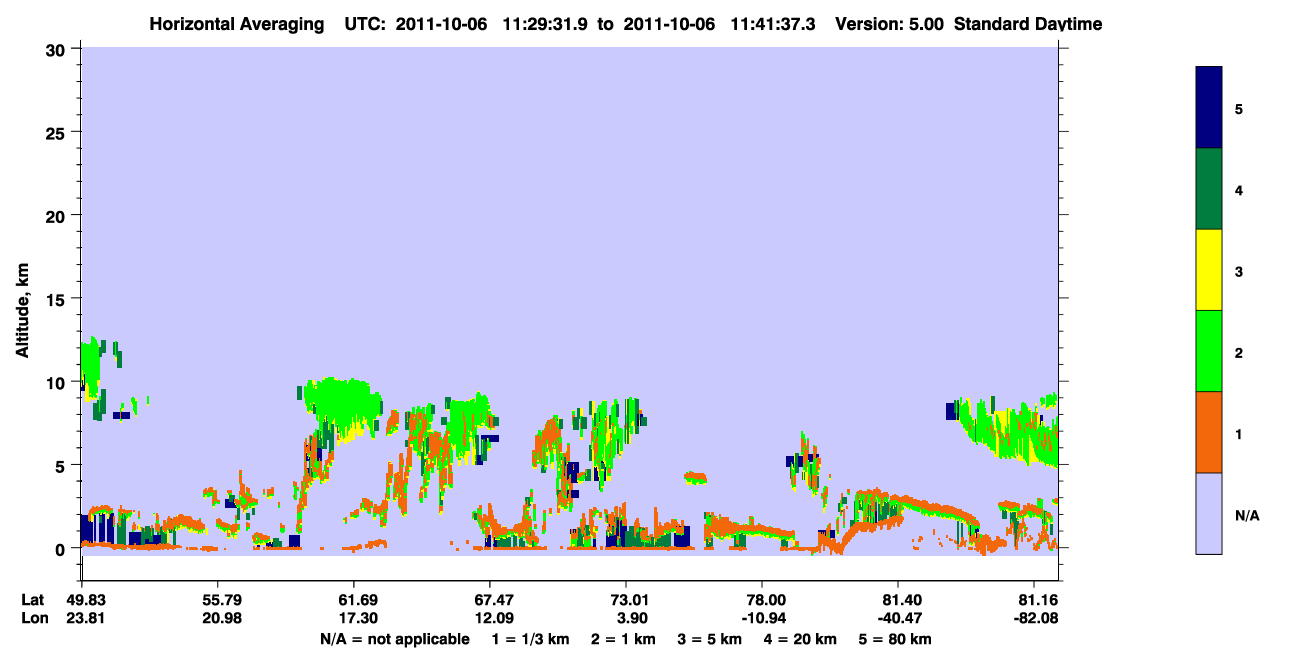Click the colorbar label '2'
The height and width of the screenshot is (667, 1300).
(1239, 352)
